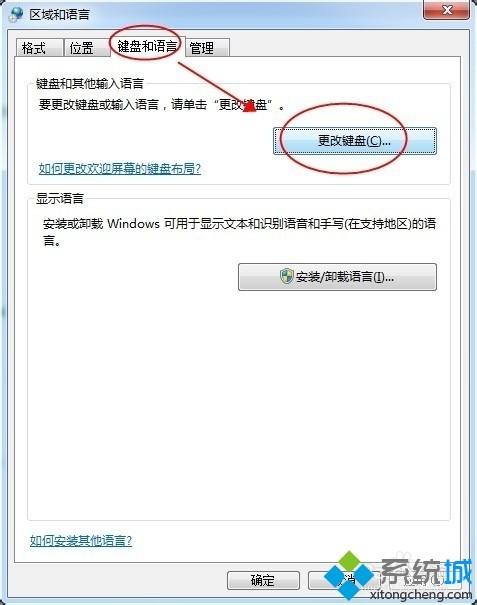Viewport: 477px width, 605px height.
Task: Go to the 管理 tab
Action: coord(207,48)
